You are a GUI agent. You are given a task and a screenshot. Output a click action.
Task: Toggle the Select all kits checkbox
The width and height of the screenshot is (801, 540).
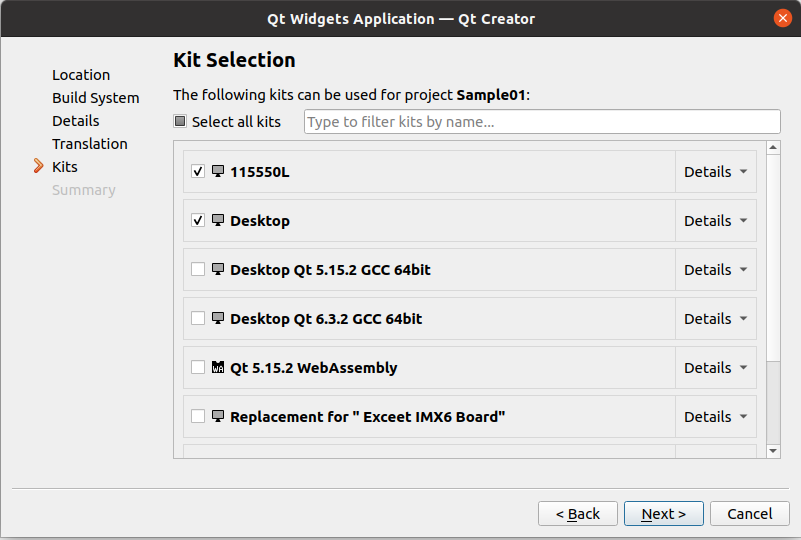click(x=180, y=122)
